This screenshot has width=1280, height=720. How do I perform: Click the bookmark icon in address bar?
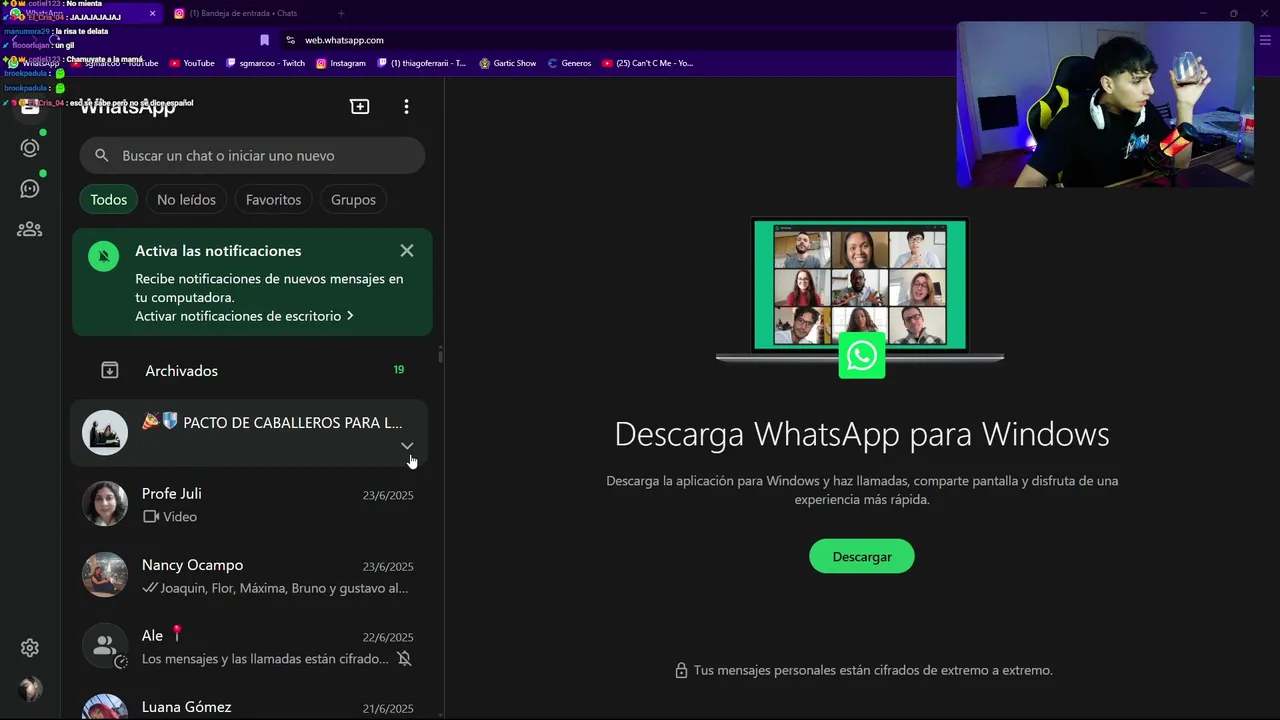click(x=264, y=40)
